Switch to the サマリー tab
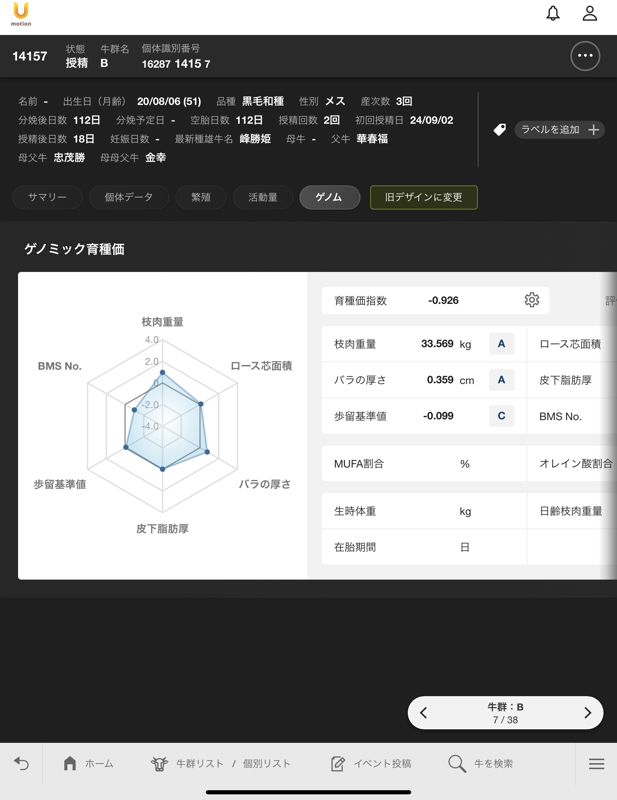The width and height of the screenshot is (617, 800). tap(47, 197)
